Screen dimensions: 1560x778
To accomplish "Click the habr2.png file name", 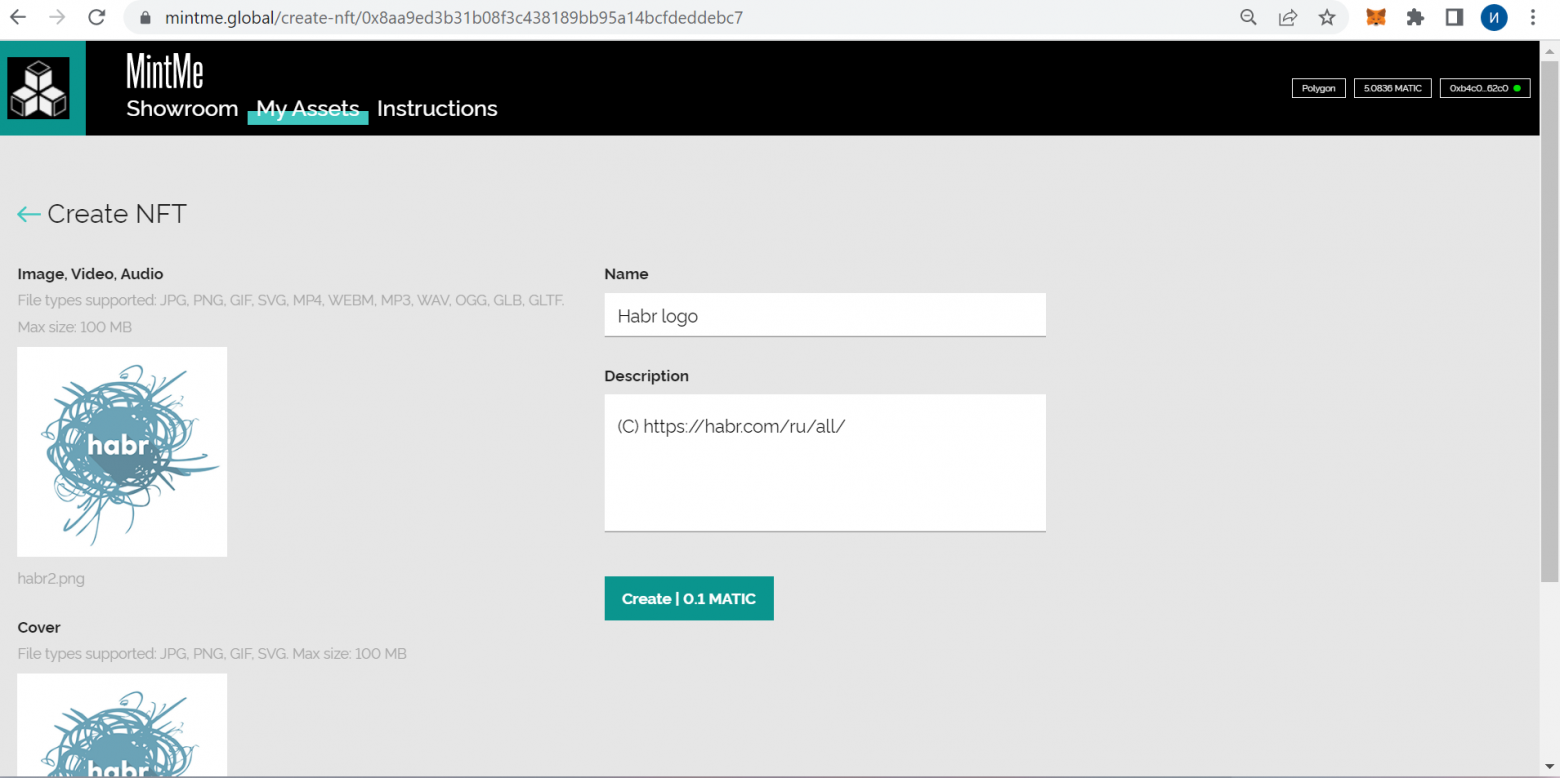I will [x=51, y=578].
